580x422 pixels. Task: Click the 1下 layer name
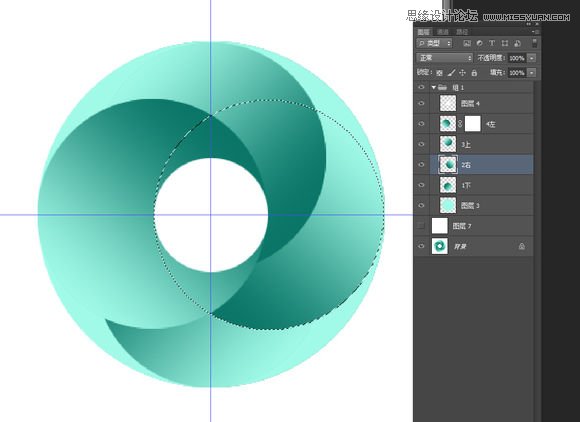[x=466, y=185]
